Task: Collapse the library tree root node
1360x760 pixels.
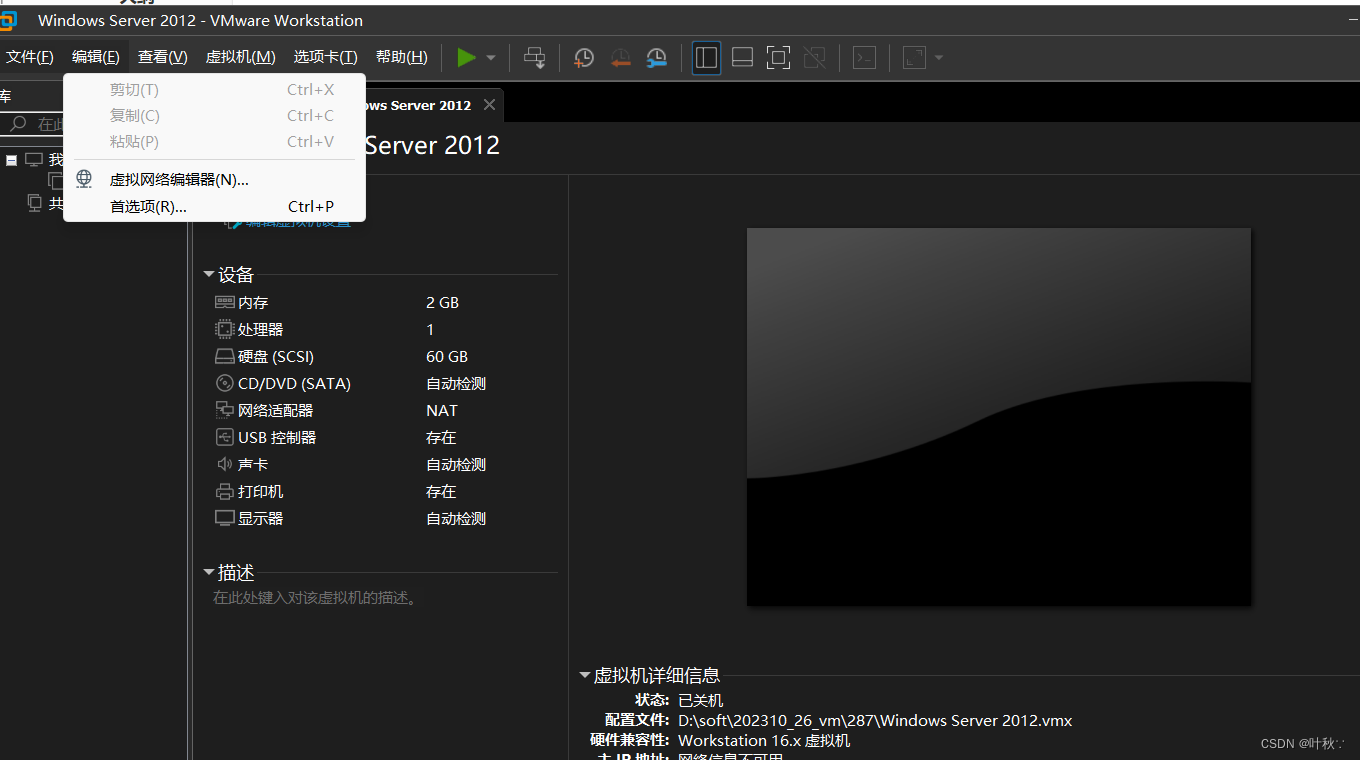Action: tap(12, 160)
